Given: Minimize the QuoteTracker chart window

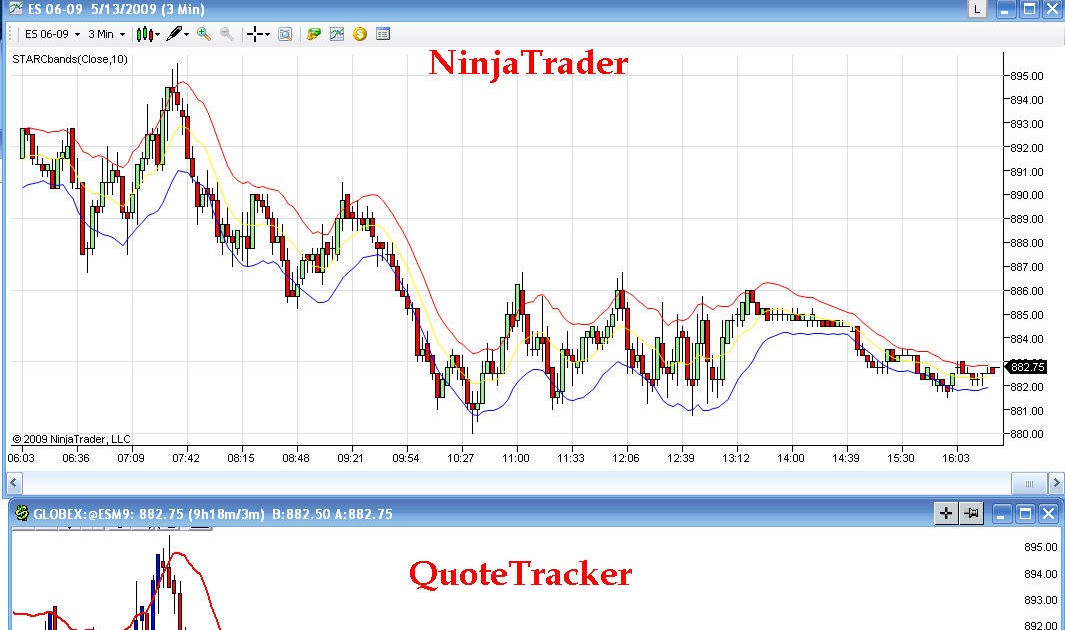Looking at the screenshot, I should [1003, 514].
